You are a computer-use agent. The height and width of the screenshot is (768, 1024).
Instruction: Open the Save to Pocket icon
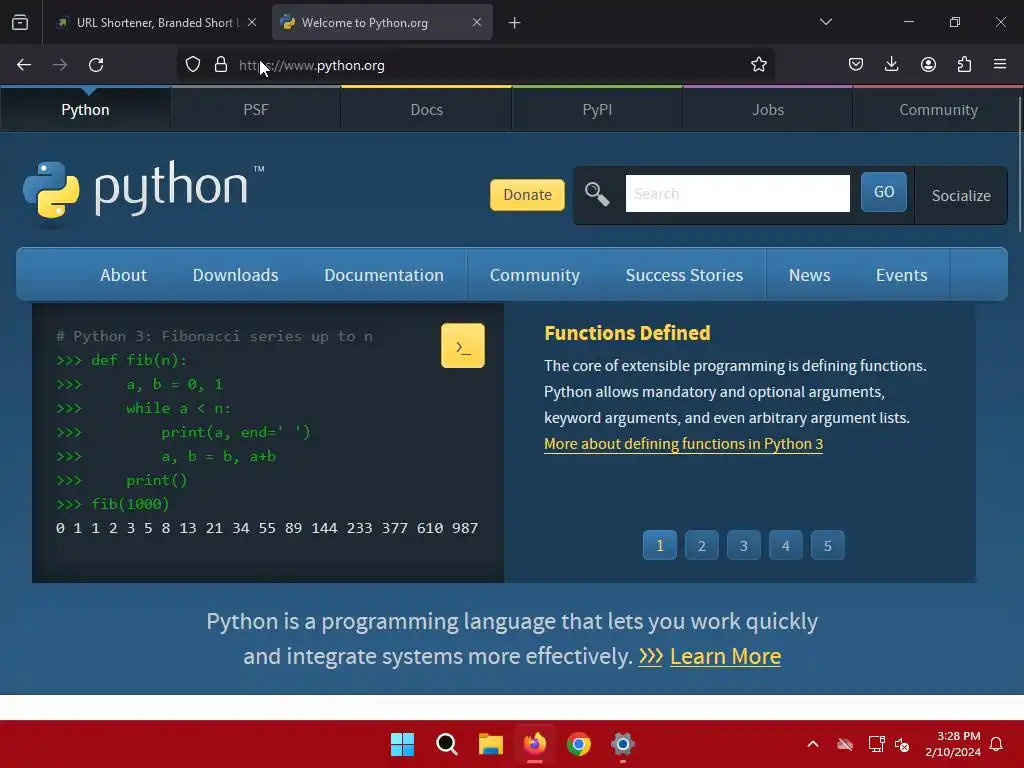coord(856,65)
